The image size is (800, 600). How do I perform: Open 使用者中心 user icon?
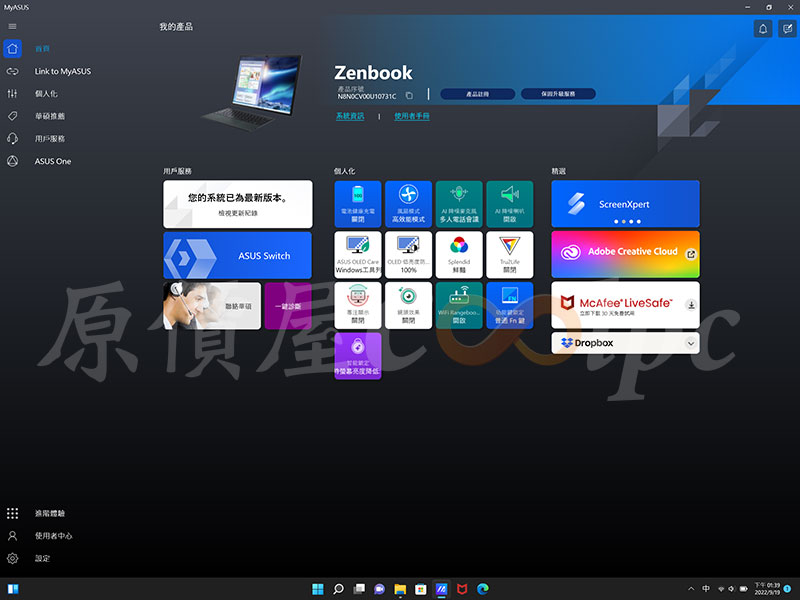(12, 536)
